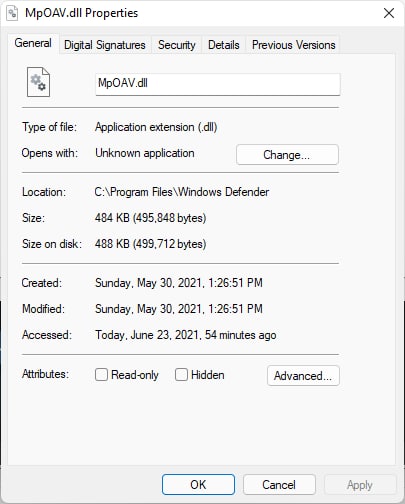Screen dimensions: 405x504
Task: Click the 'Size on disk:' label
Action: 52,244
